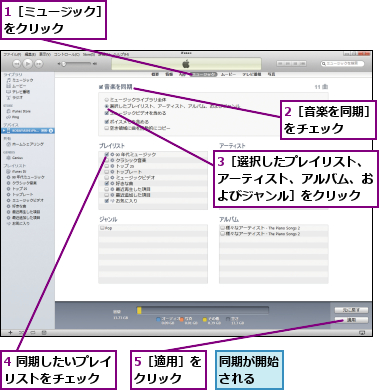Click the 適用 button

coord(351,320)
